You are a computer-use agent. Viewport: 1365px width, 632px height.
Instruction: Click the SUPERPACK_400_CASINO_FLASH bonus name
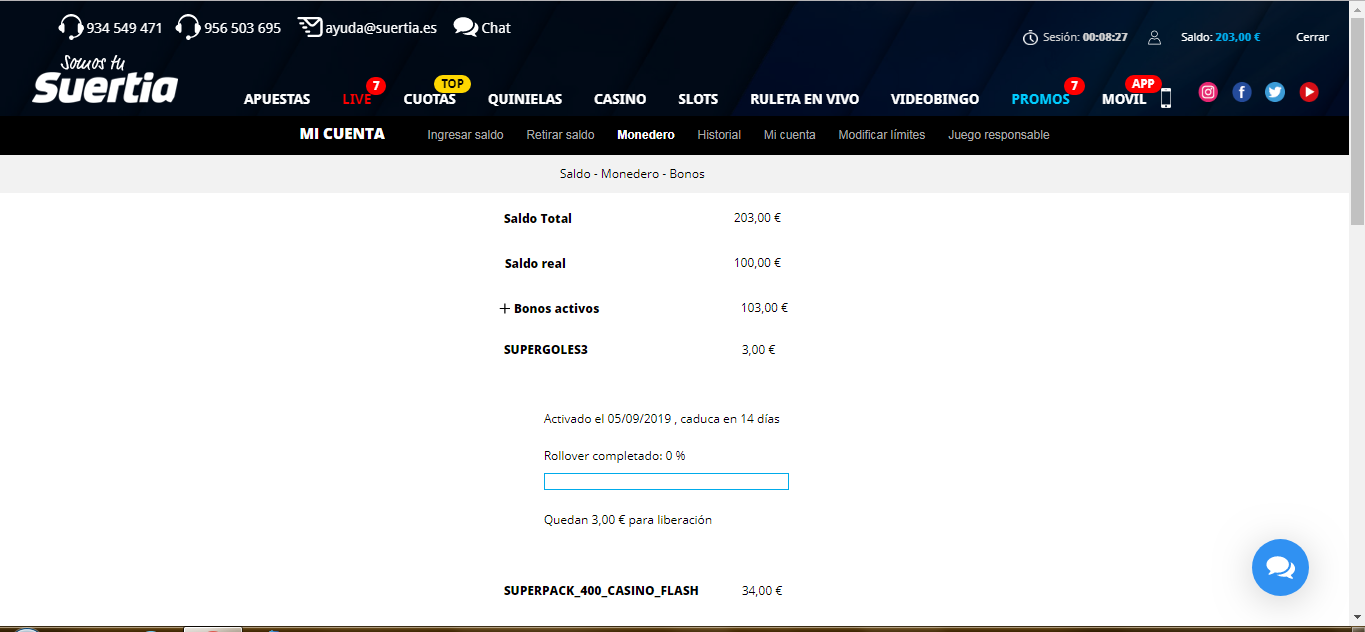(601, 591)
